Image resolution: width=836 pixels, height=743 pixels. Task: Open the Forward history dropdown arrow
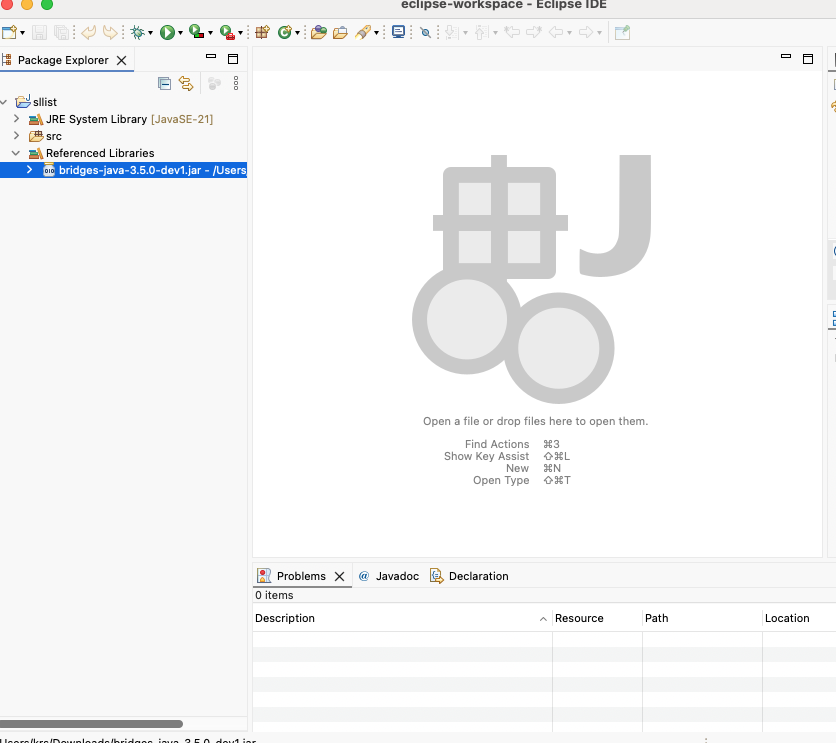coord(599,33)
